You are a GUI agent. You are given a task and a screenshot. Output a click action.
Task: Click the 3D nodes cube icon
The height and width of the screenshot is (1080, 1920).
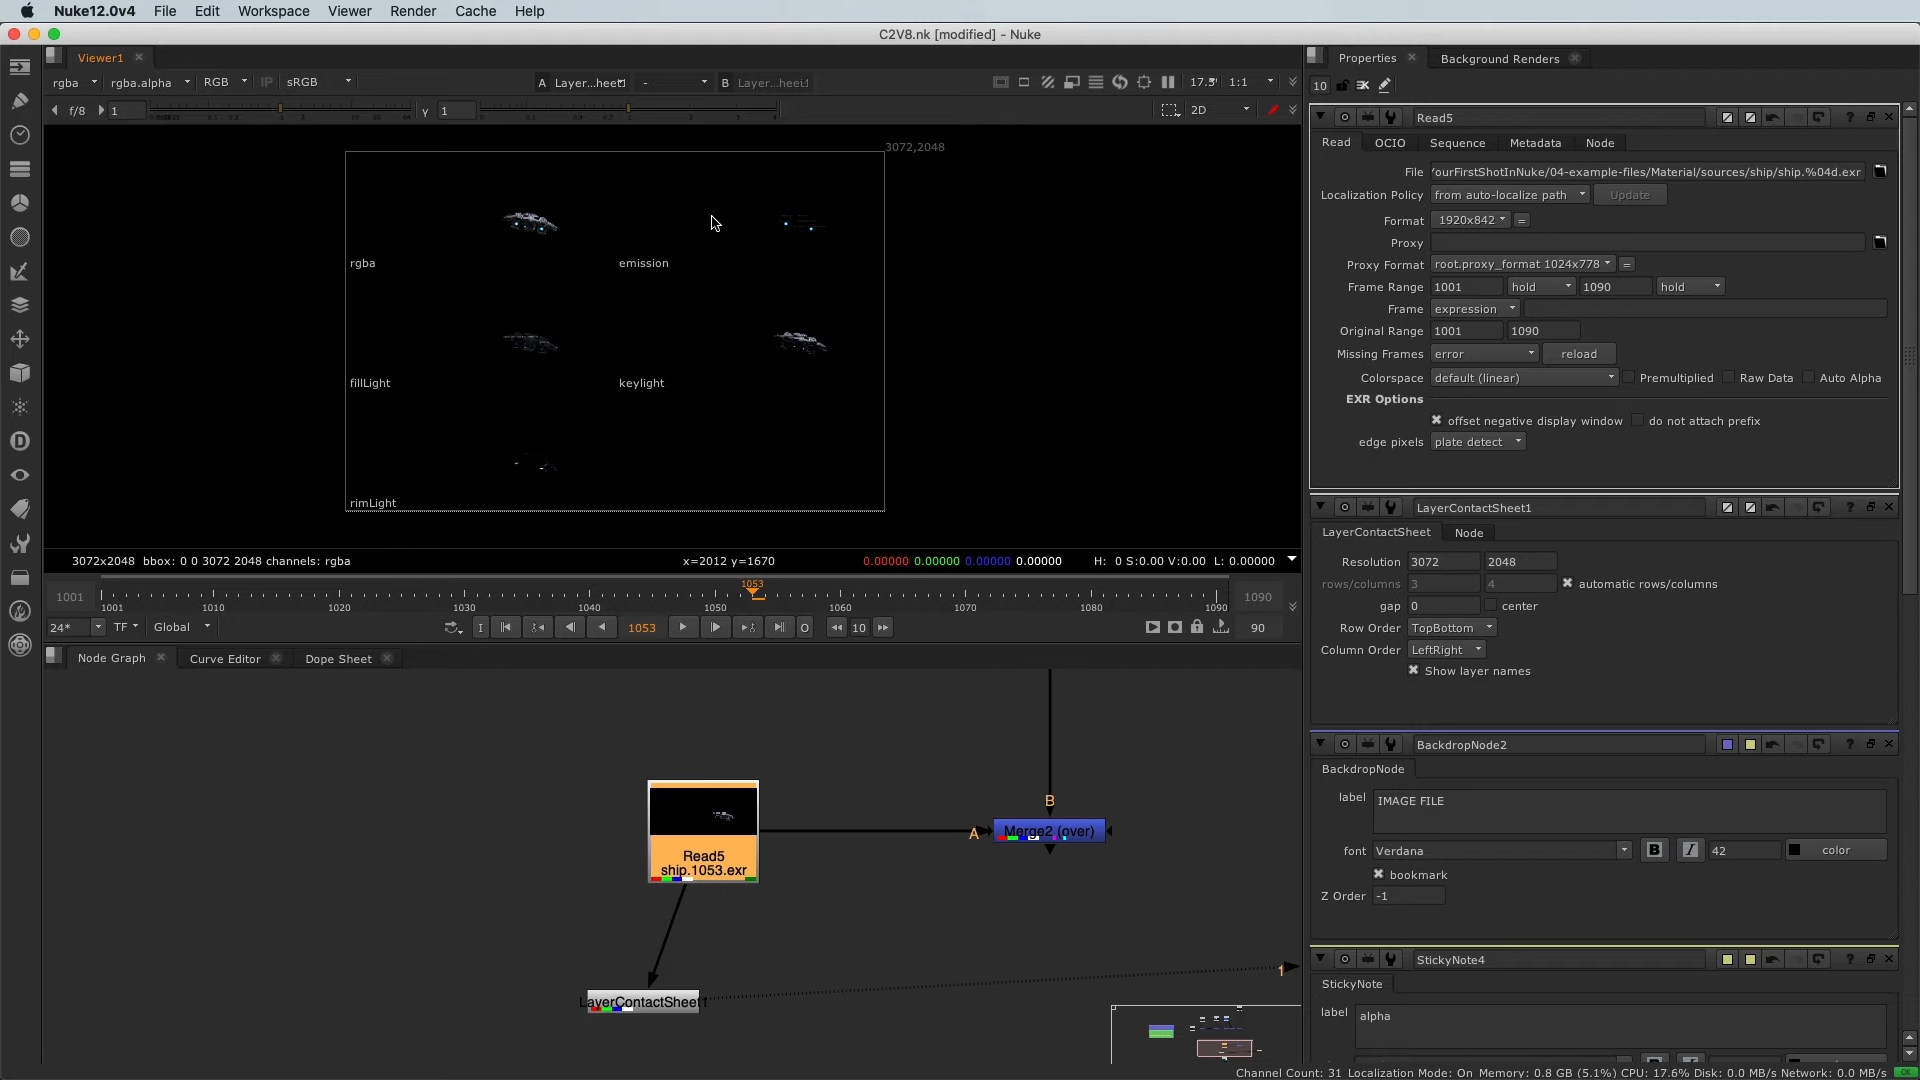coord(19,373)
